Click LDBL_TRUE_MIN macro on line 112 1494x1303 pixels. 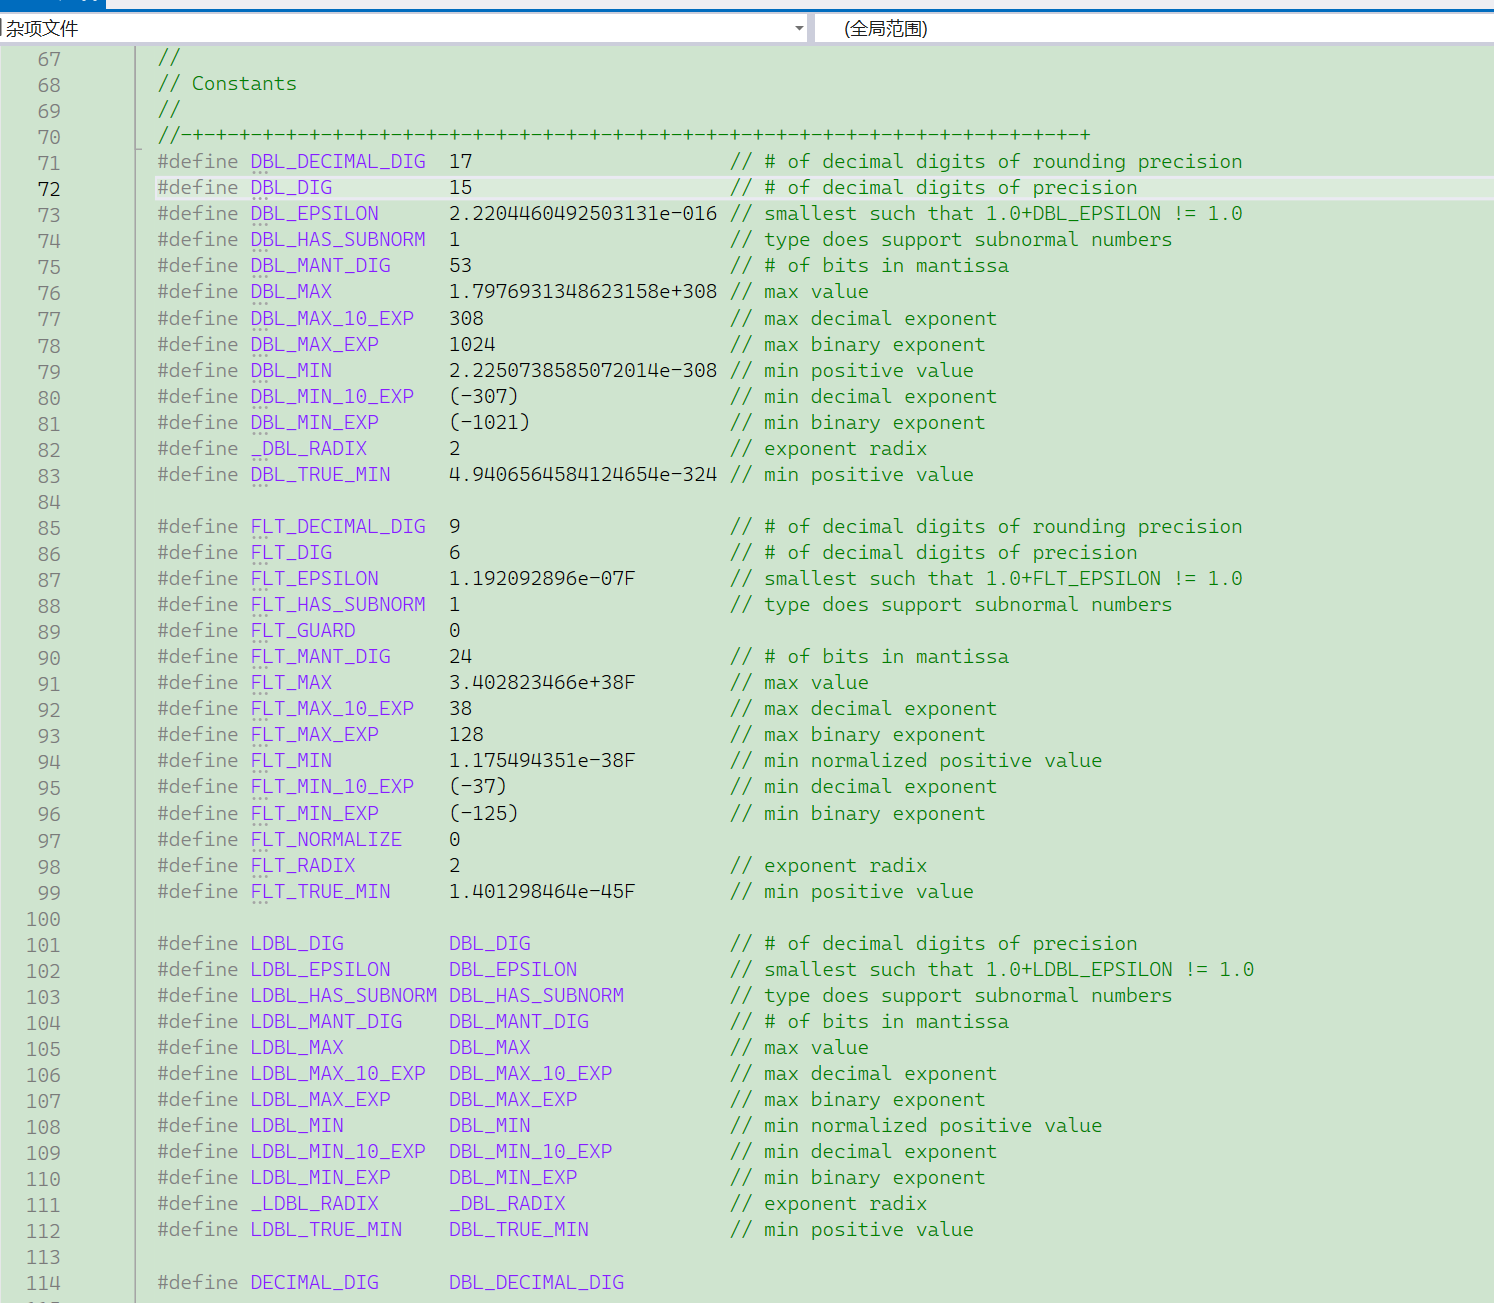(x=327, y=1229)
